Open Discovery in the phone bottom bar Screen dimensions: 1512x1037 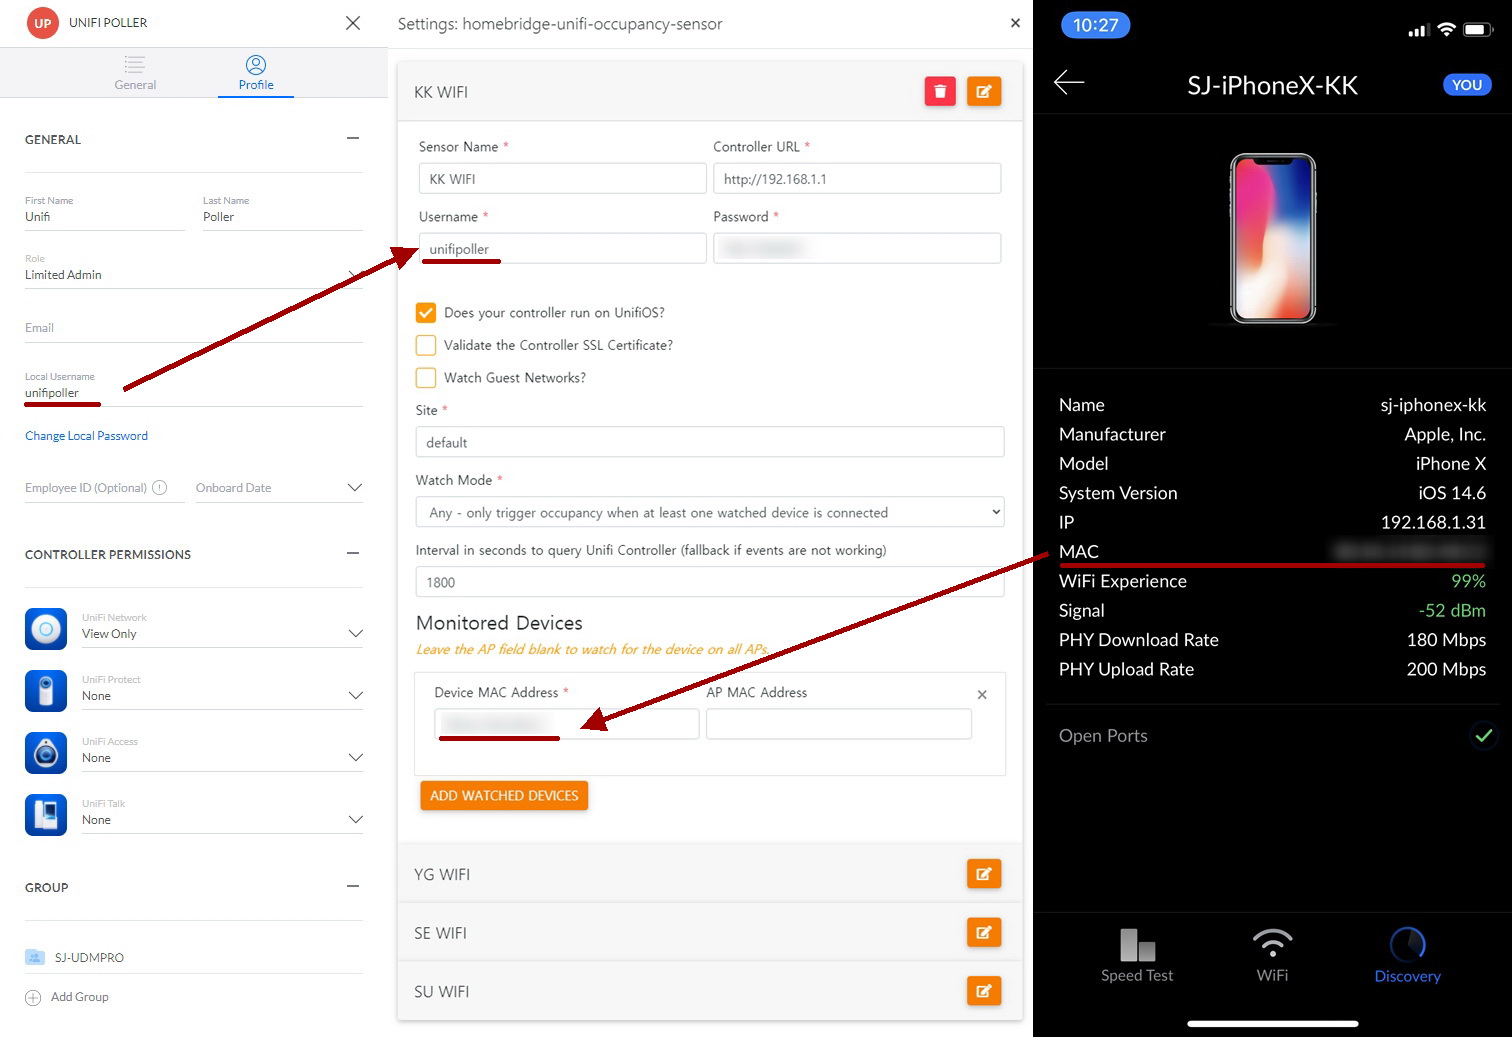point(1407,956)
